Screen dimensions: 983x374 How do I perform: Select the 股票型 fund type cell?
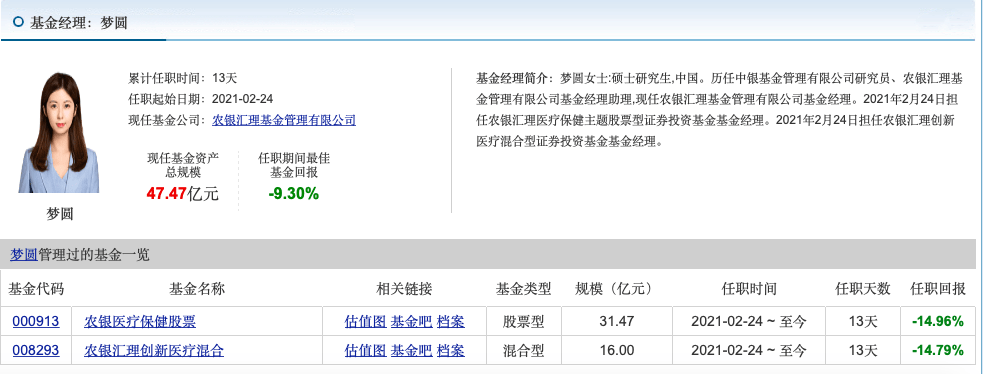point(523,321)
